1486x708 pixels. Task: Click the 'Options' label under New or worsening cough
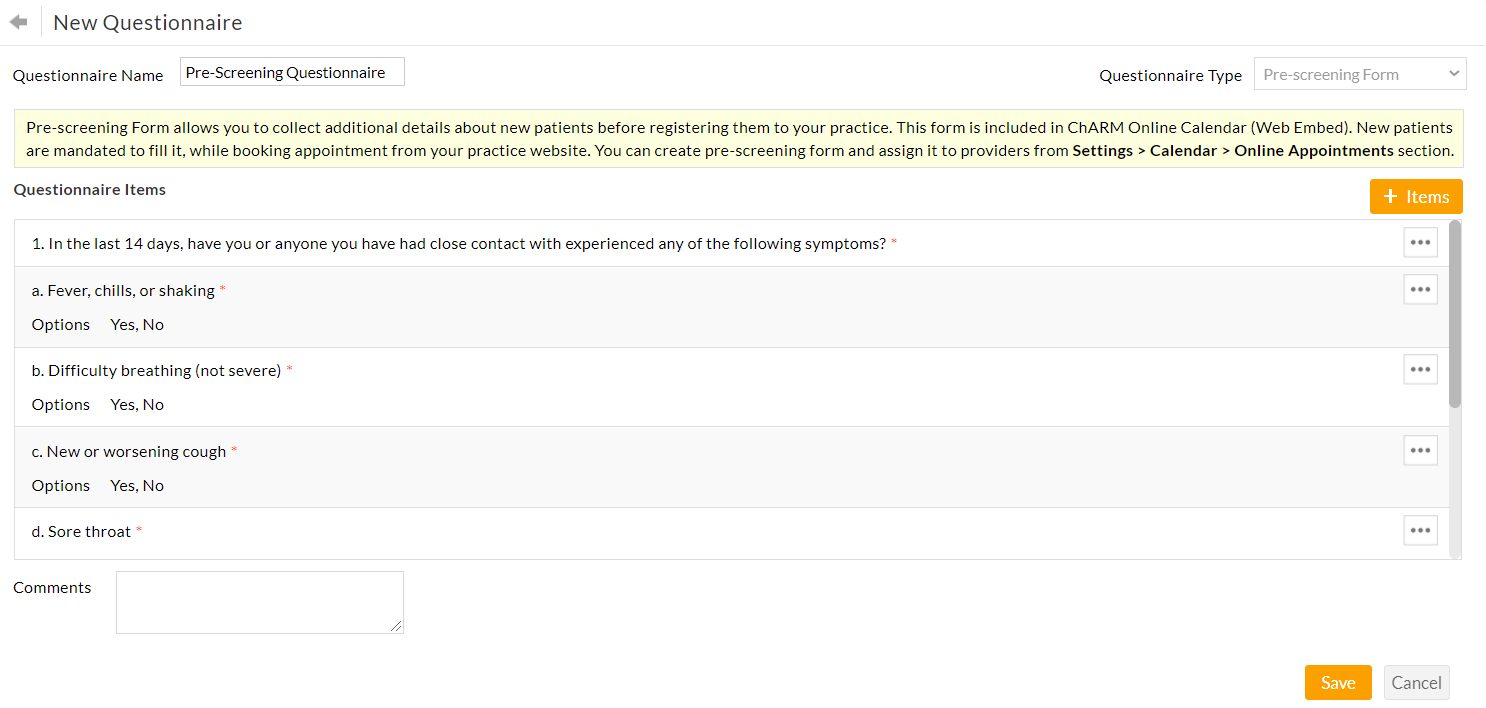point(60,485)
